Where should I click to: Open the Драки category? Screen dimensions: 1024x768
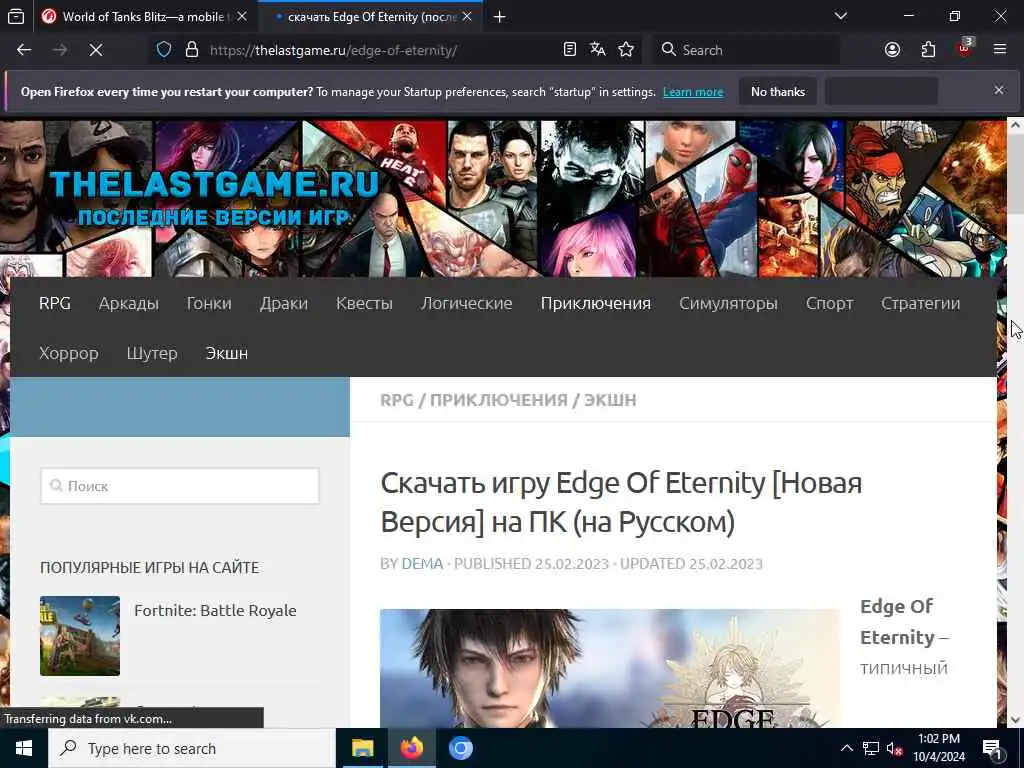point(283,303)
